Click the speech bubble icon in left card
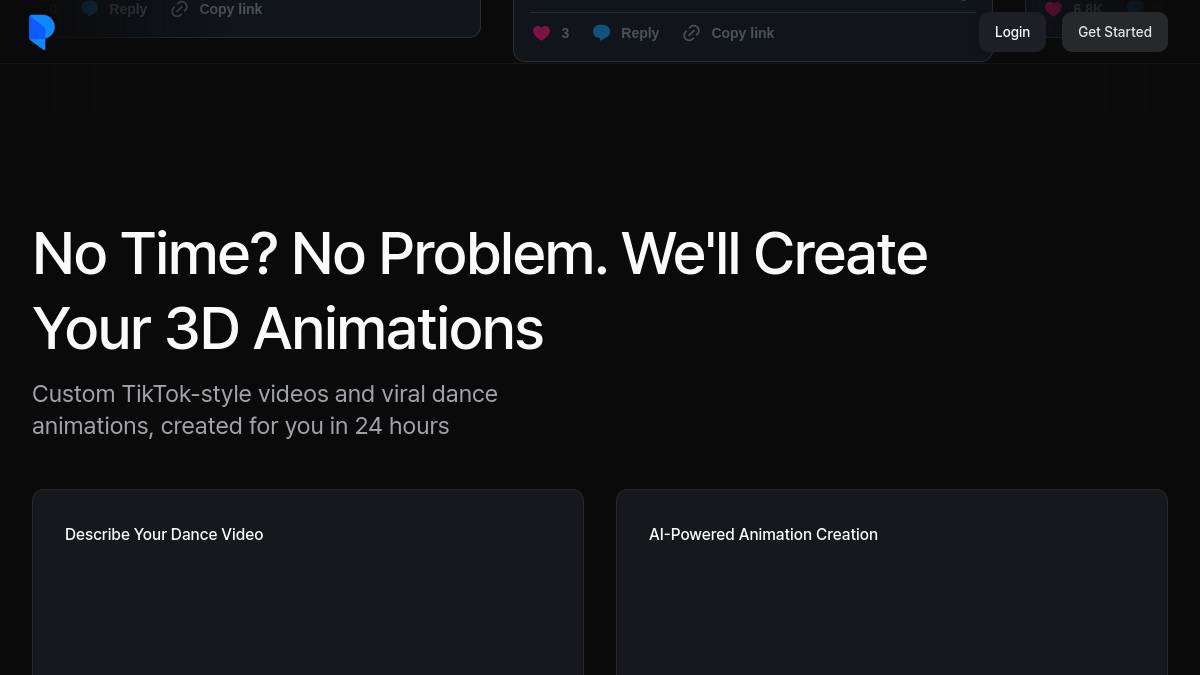 coord(90,8)
